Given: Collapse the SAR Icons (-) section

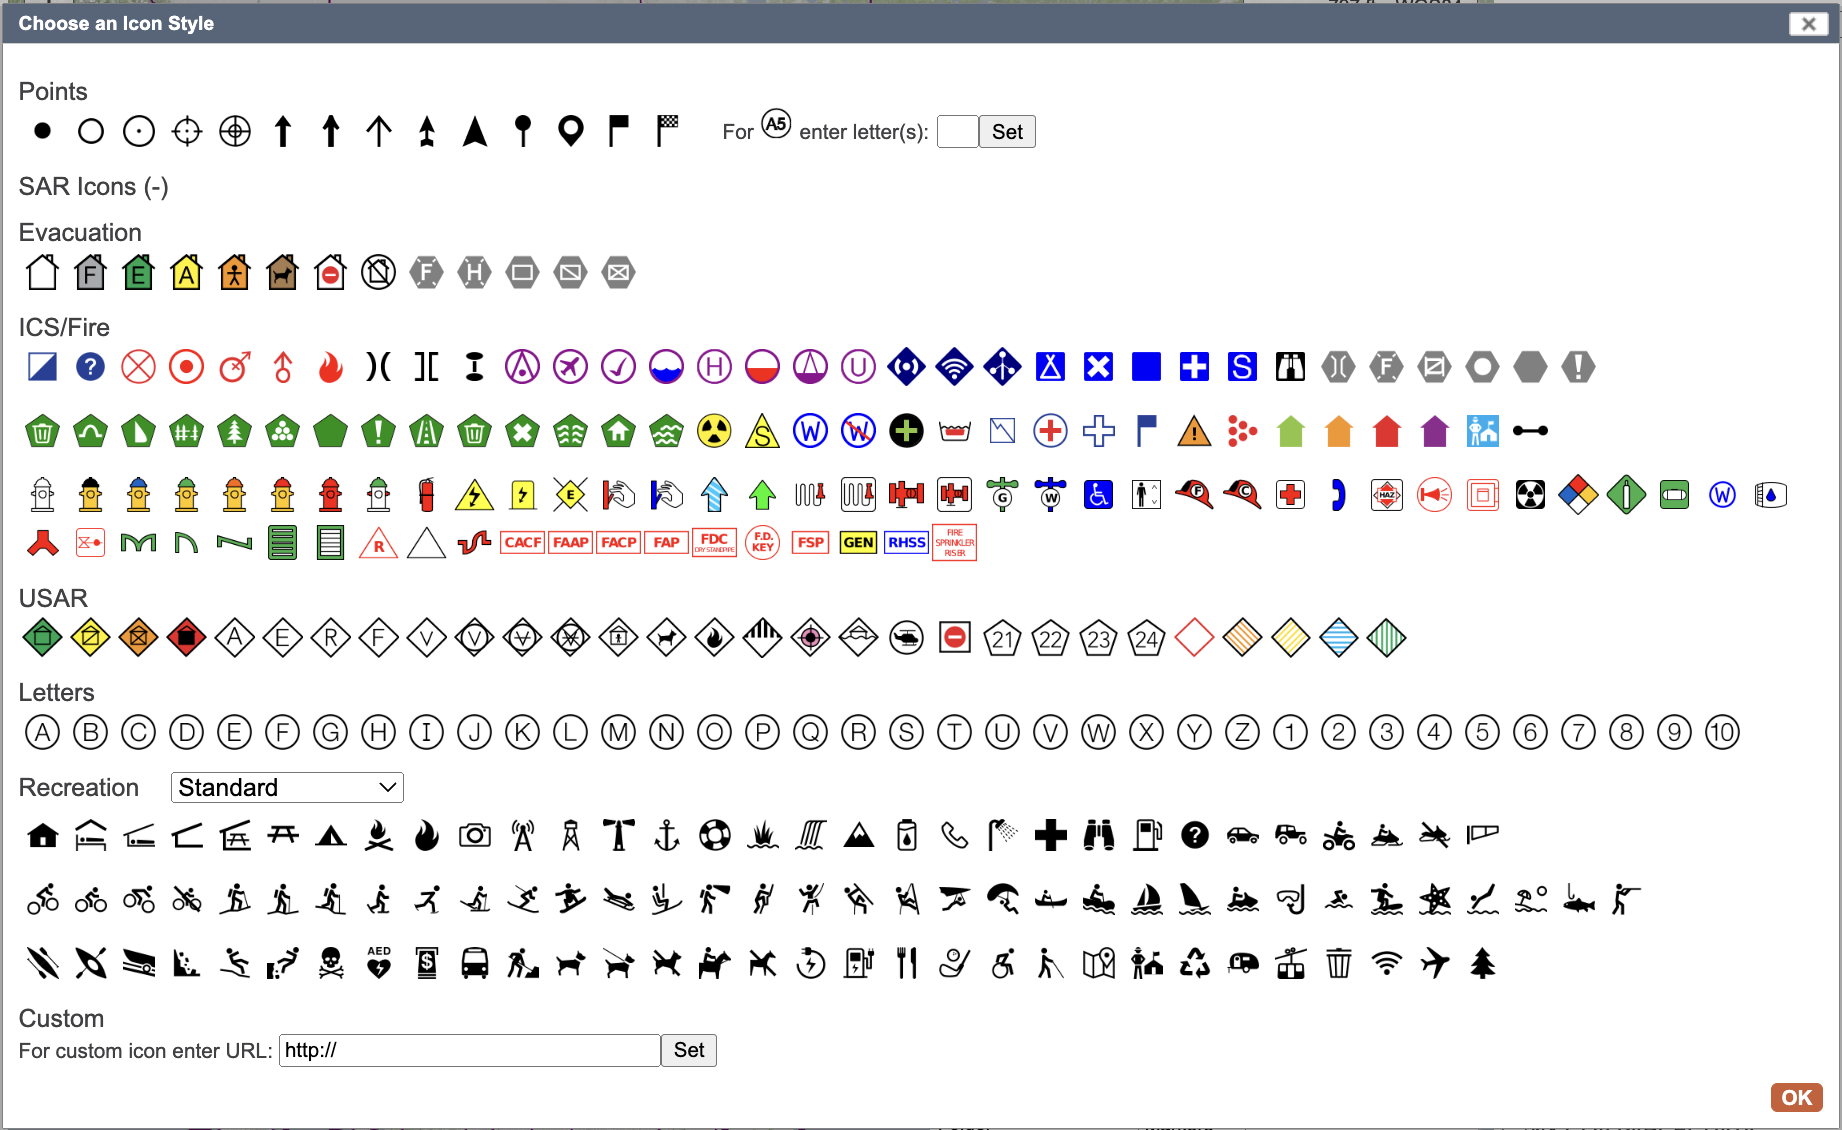Looking at the screenshot, I should click(93, 187).
